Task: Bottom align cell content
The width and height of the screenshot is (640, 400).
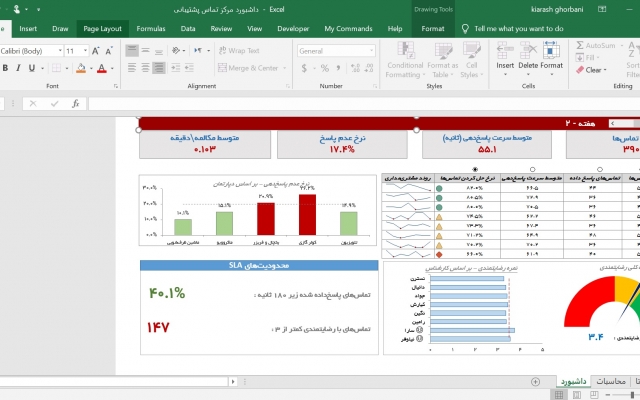Action: (159, 51)
